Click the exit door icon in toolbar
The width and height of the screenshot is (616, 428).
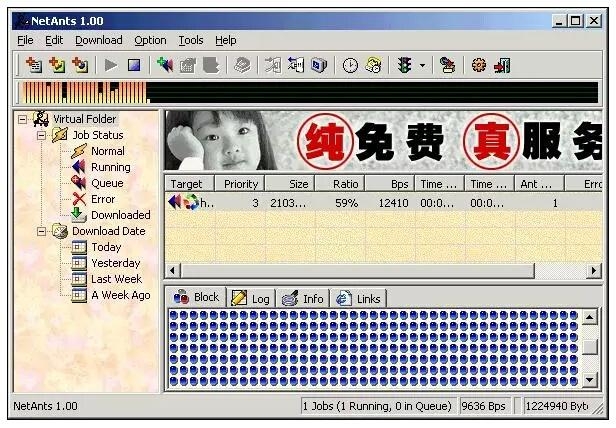(x=502, y=66)
